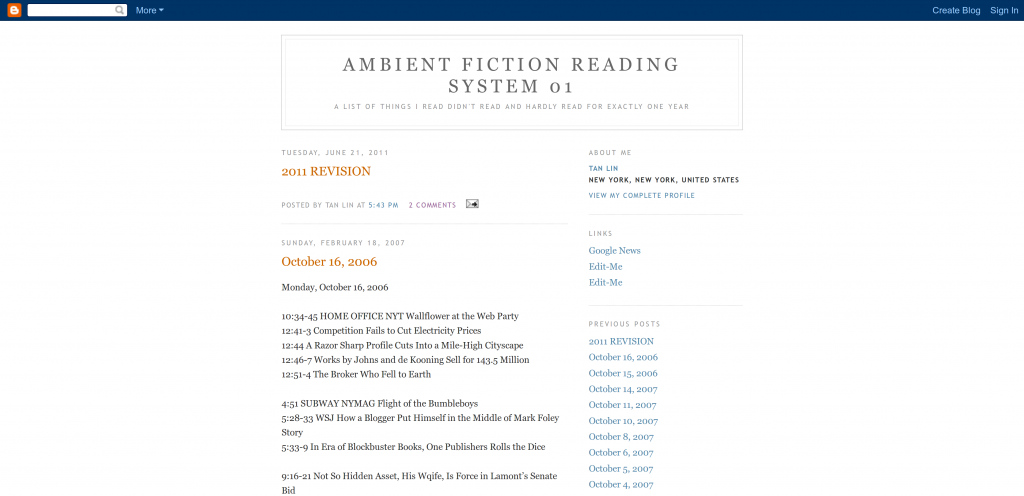
Task: Click the 5:43 PM timestamp link
Action: tap(383, 205)
